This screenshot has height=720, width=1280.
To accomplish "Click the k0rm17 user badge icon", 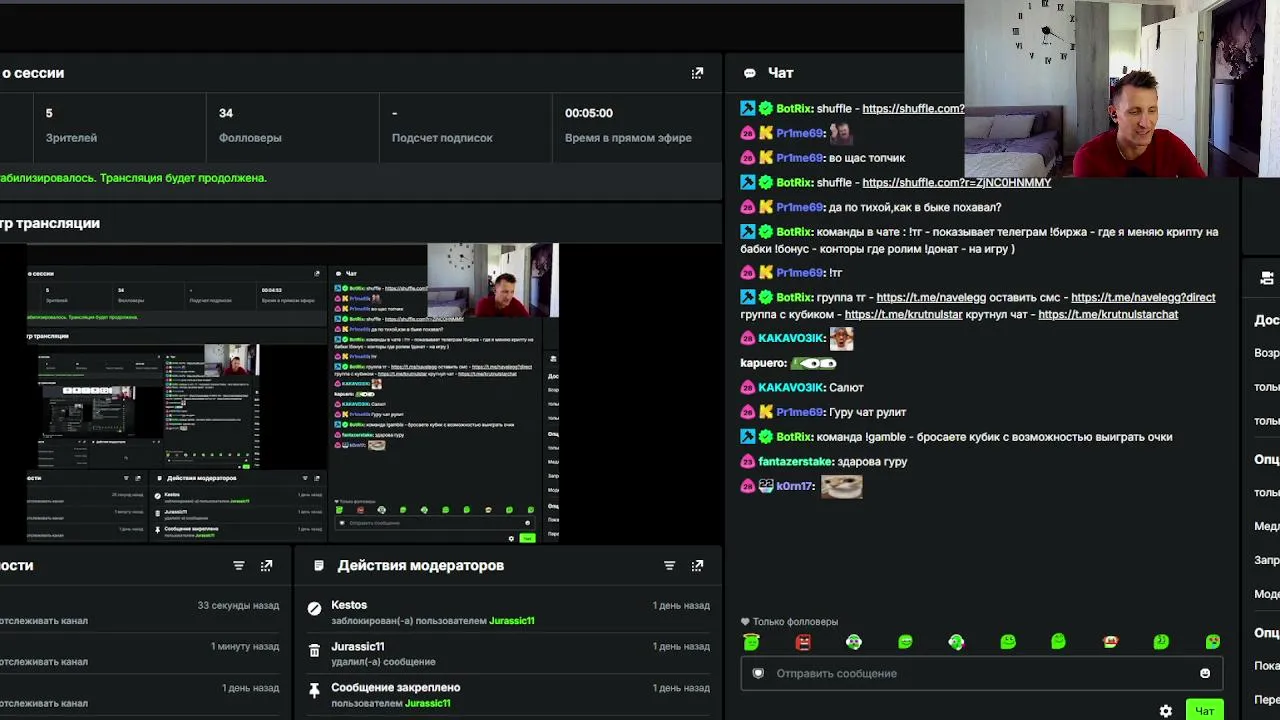I will click(766, 486).
